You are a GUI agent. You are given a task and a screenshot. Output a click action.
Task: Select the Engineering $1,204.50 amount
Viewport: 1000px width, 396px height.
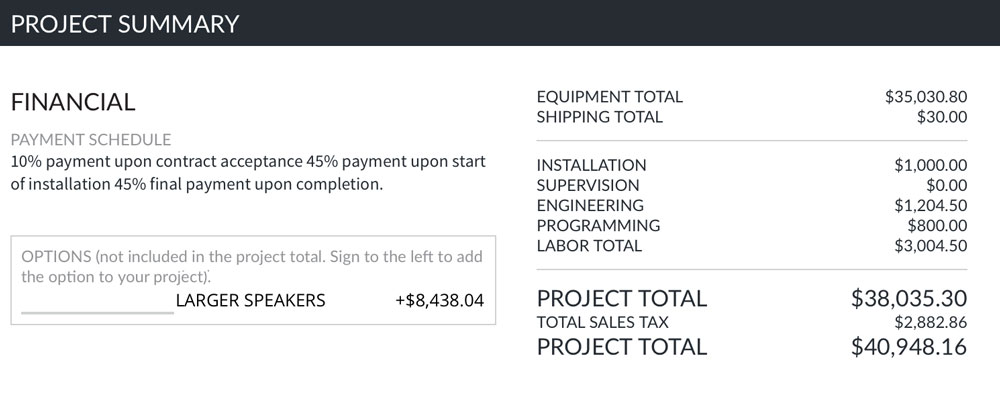[x=930, y=205]
